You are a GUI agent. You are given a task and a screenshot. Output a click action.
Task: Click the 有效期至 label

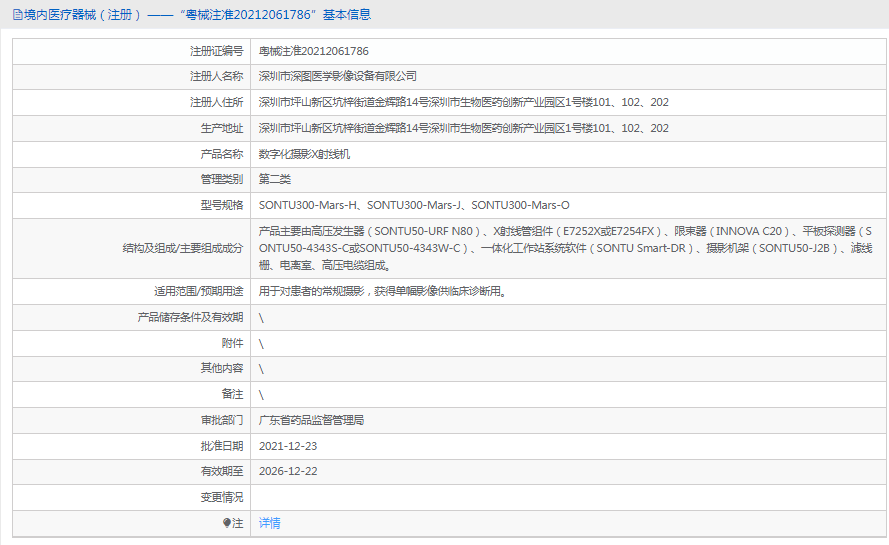click(x=222, y=471)
